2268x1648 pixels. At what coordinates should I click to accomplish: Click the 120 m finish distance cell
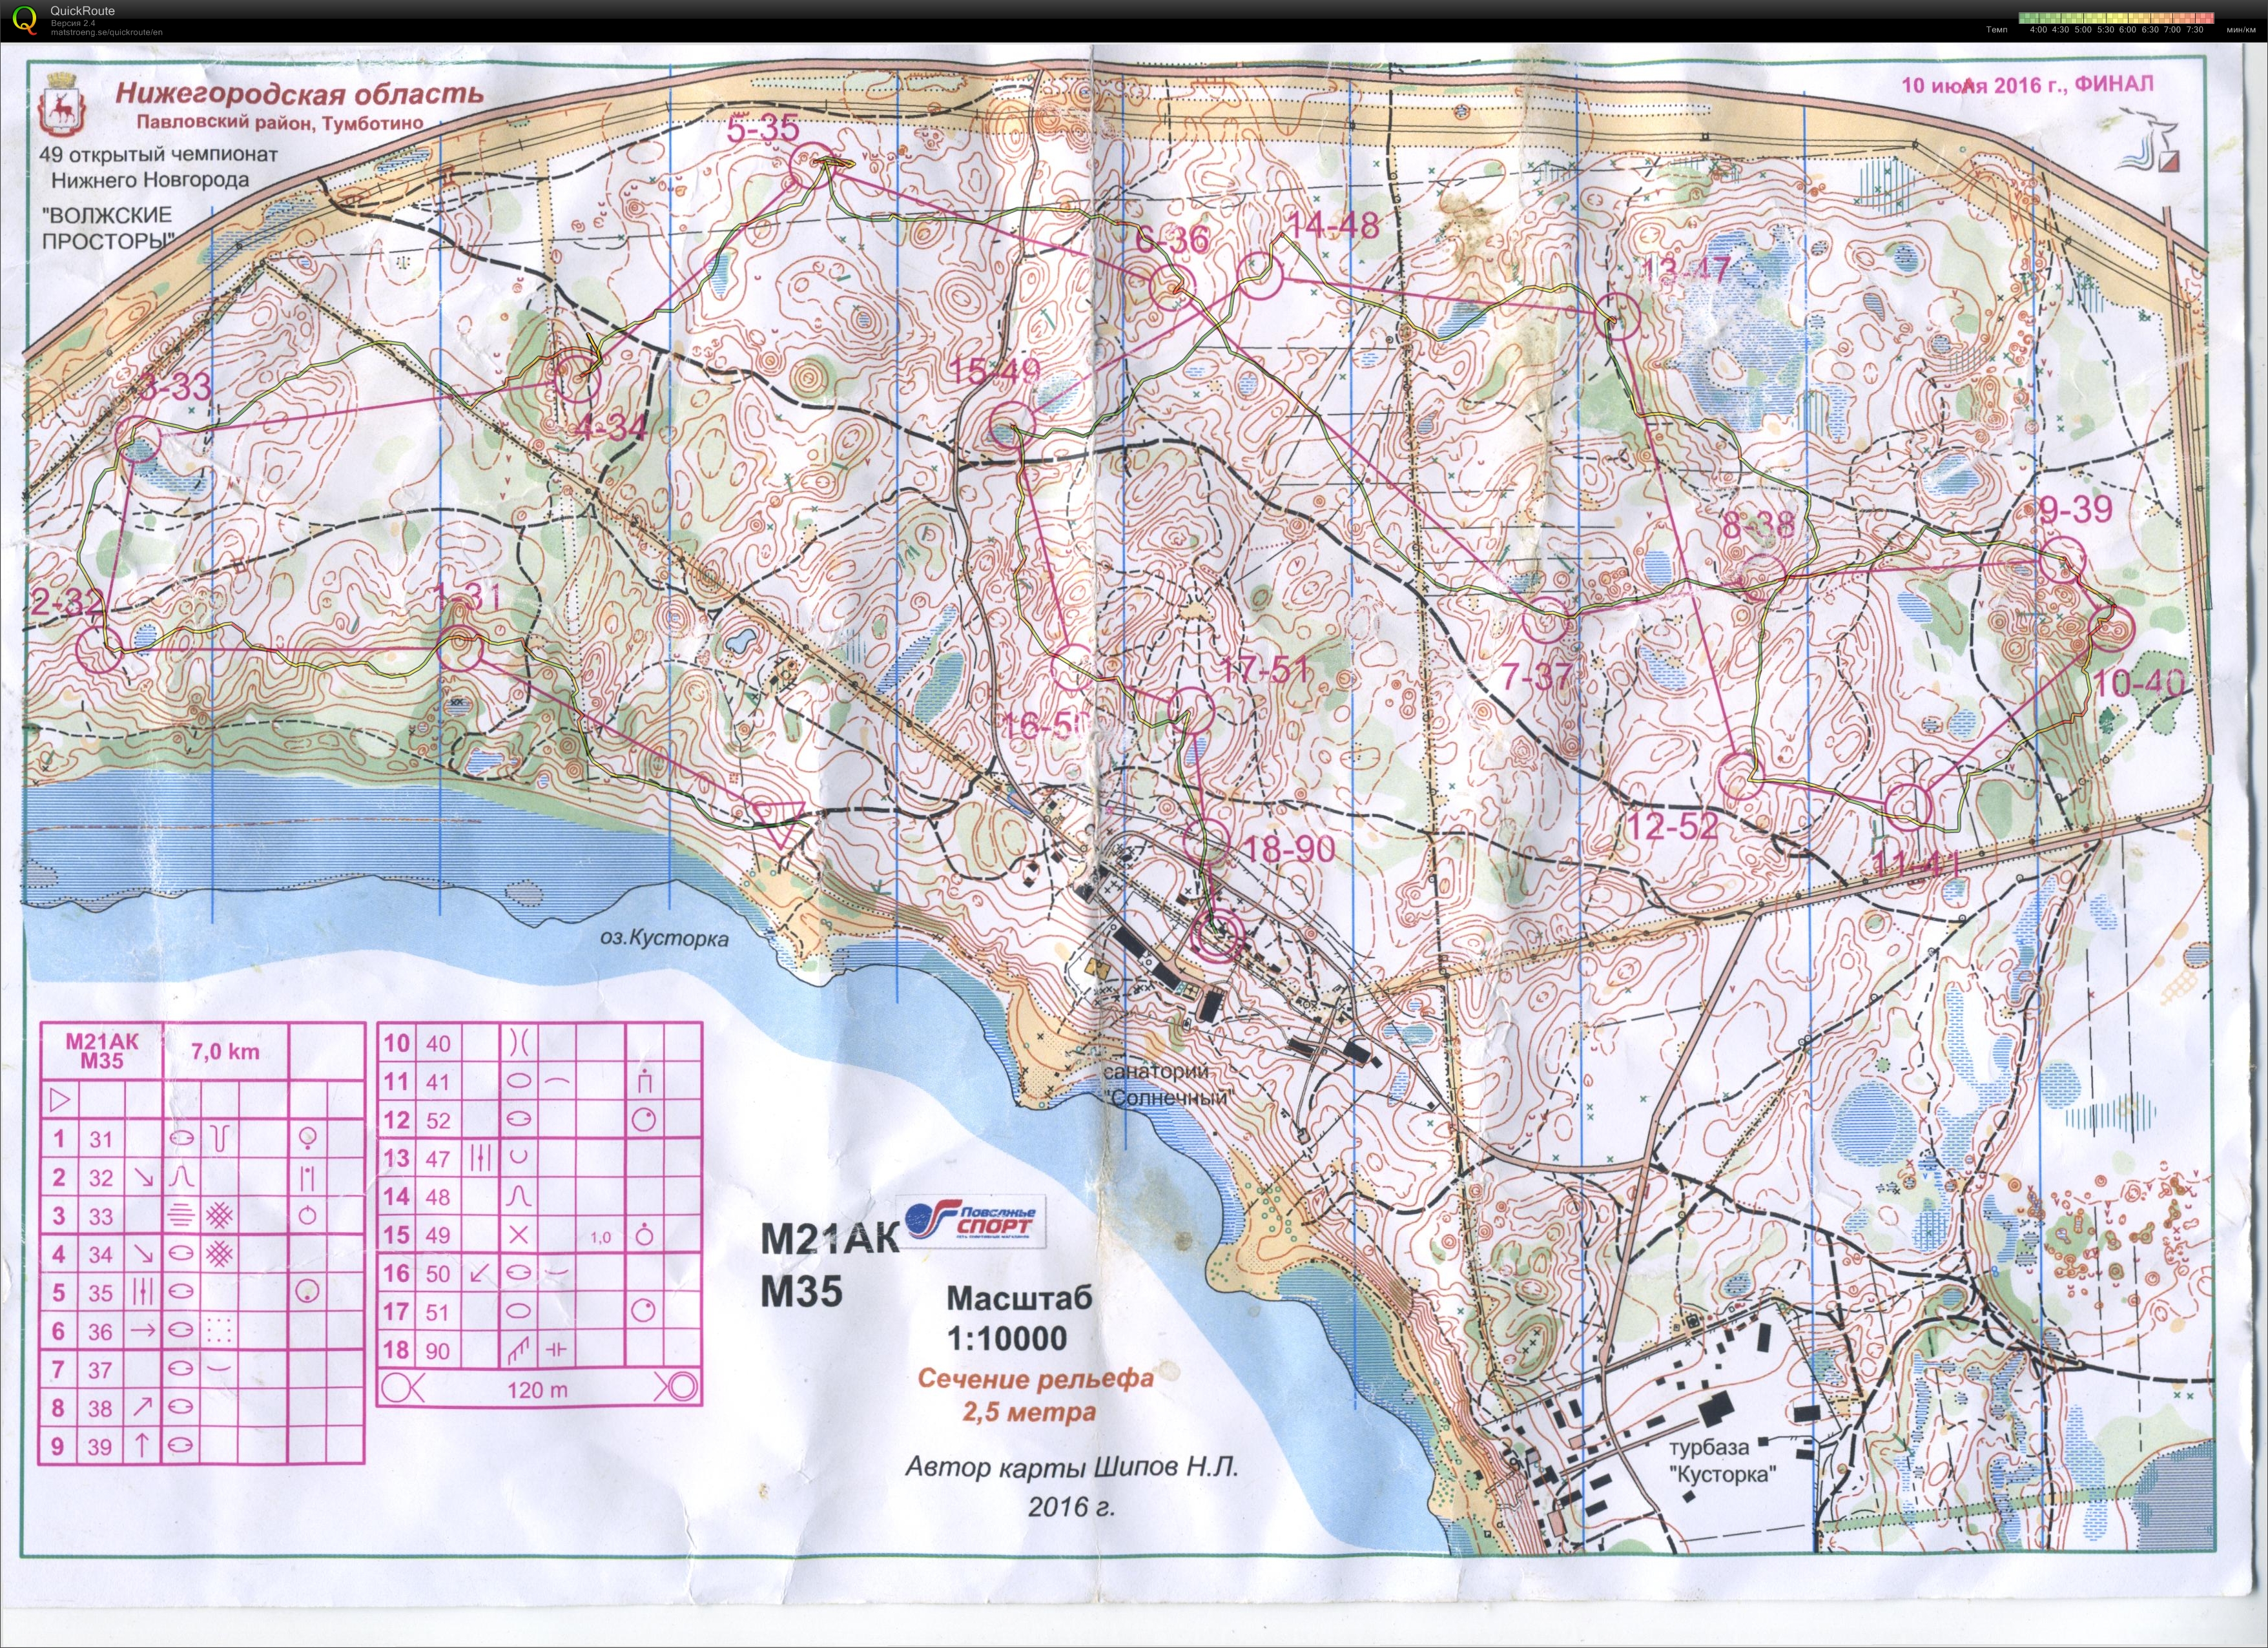537,1389
